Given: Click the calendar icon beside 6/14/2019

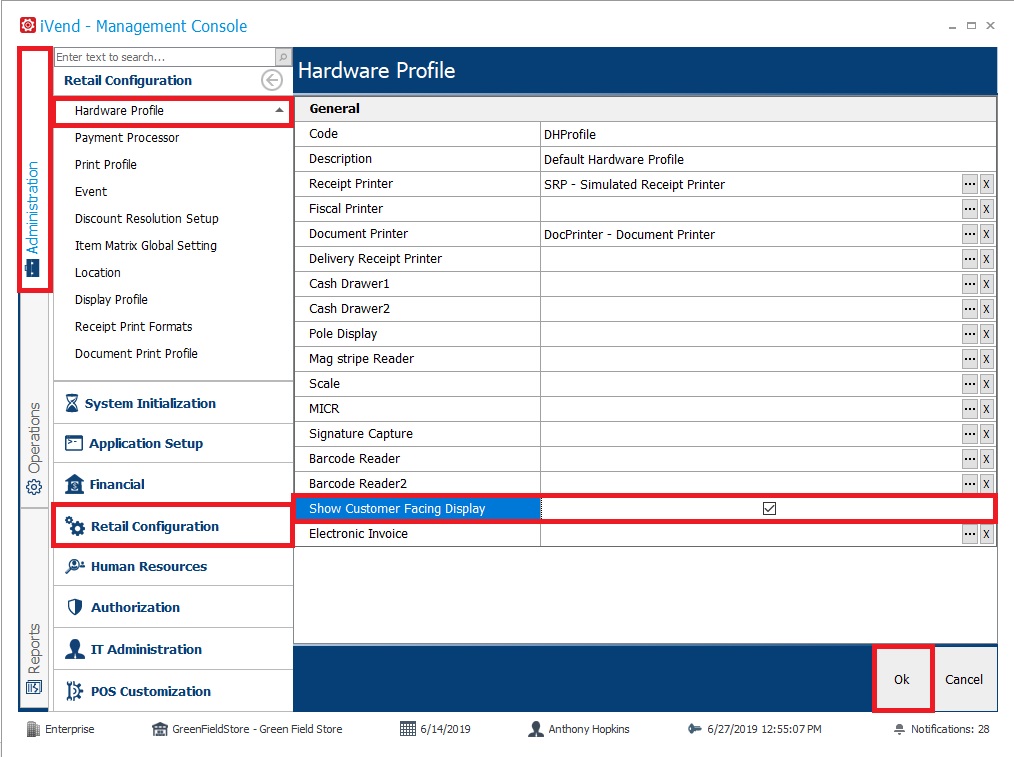Looking at the screenshot, I should click(408, 729).
